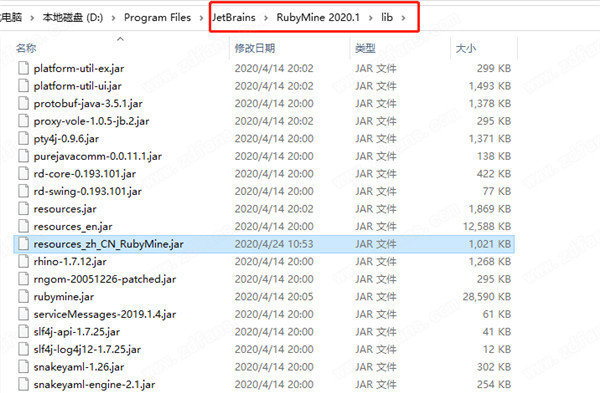Click the size value 1,493 KB
Viewport: 600px width, 393px height.
[x=490, y=86]
